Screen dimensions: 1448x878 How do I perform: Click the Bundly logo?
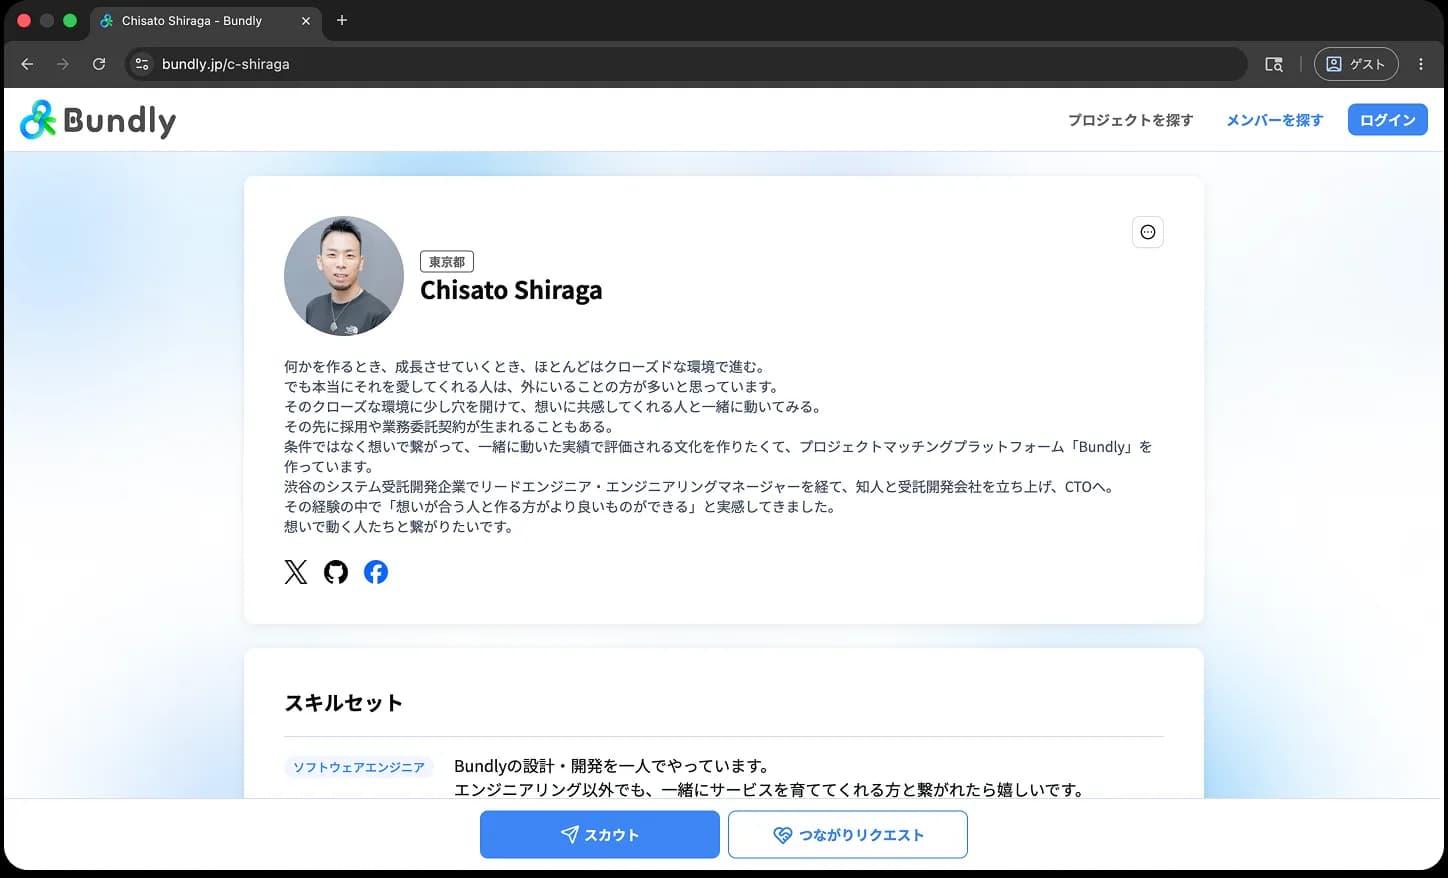(98, 120)
